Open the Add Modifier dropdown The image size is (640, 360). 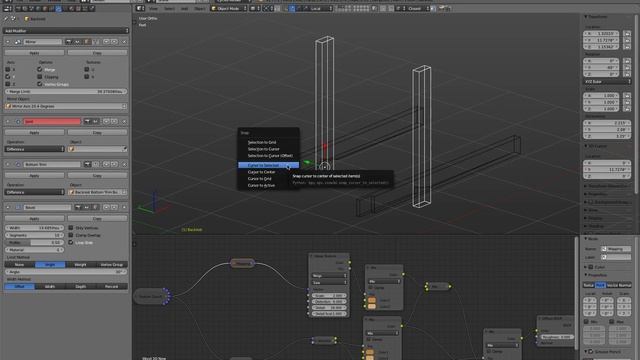tap(65, 31)
